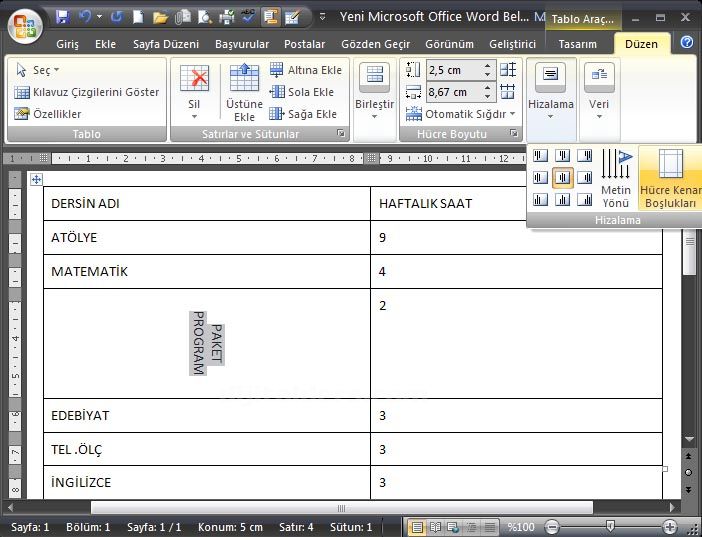Viewport: 702px width, 537px height.
Task: Click Sola Ekle insert left button
Action: click(302, 92)
